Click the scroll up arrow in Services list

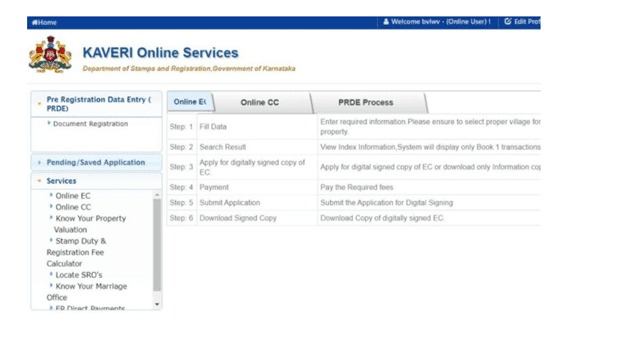(157, 195)
